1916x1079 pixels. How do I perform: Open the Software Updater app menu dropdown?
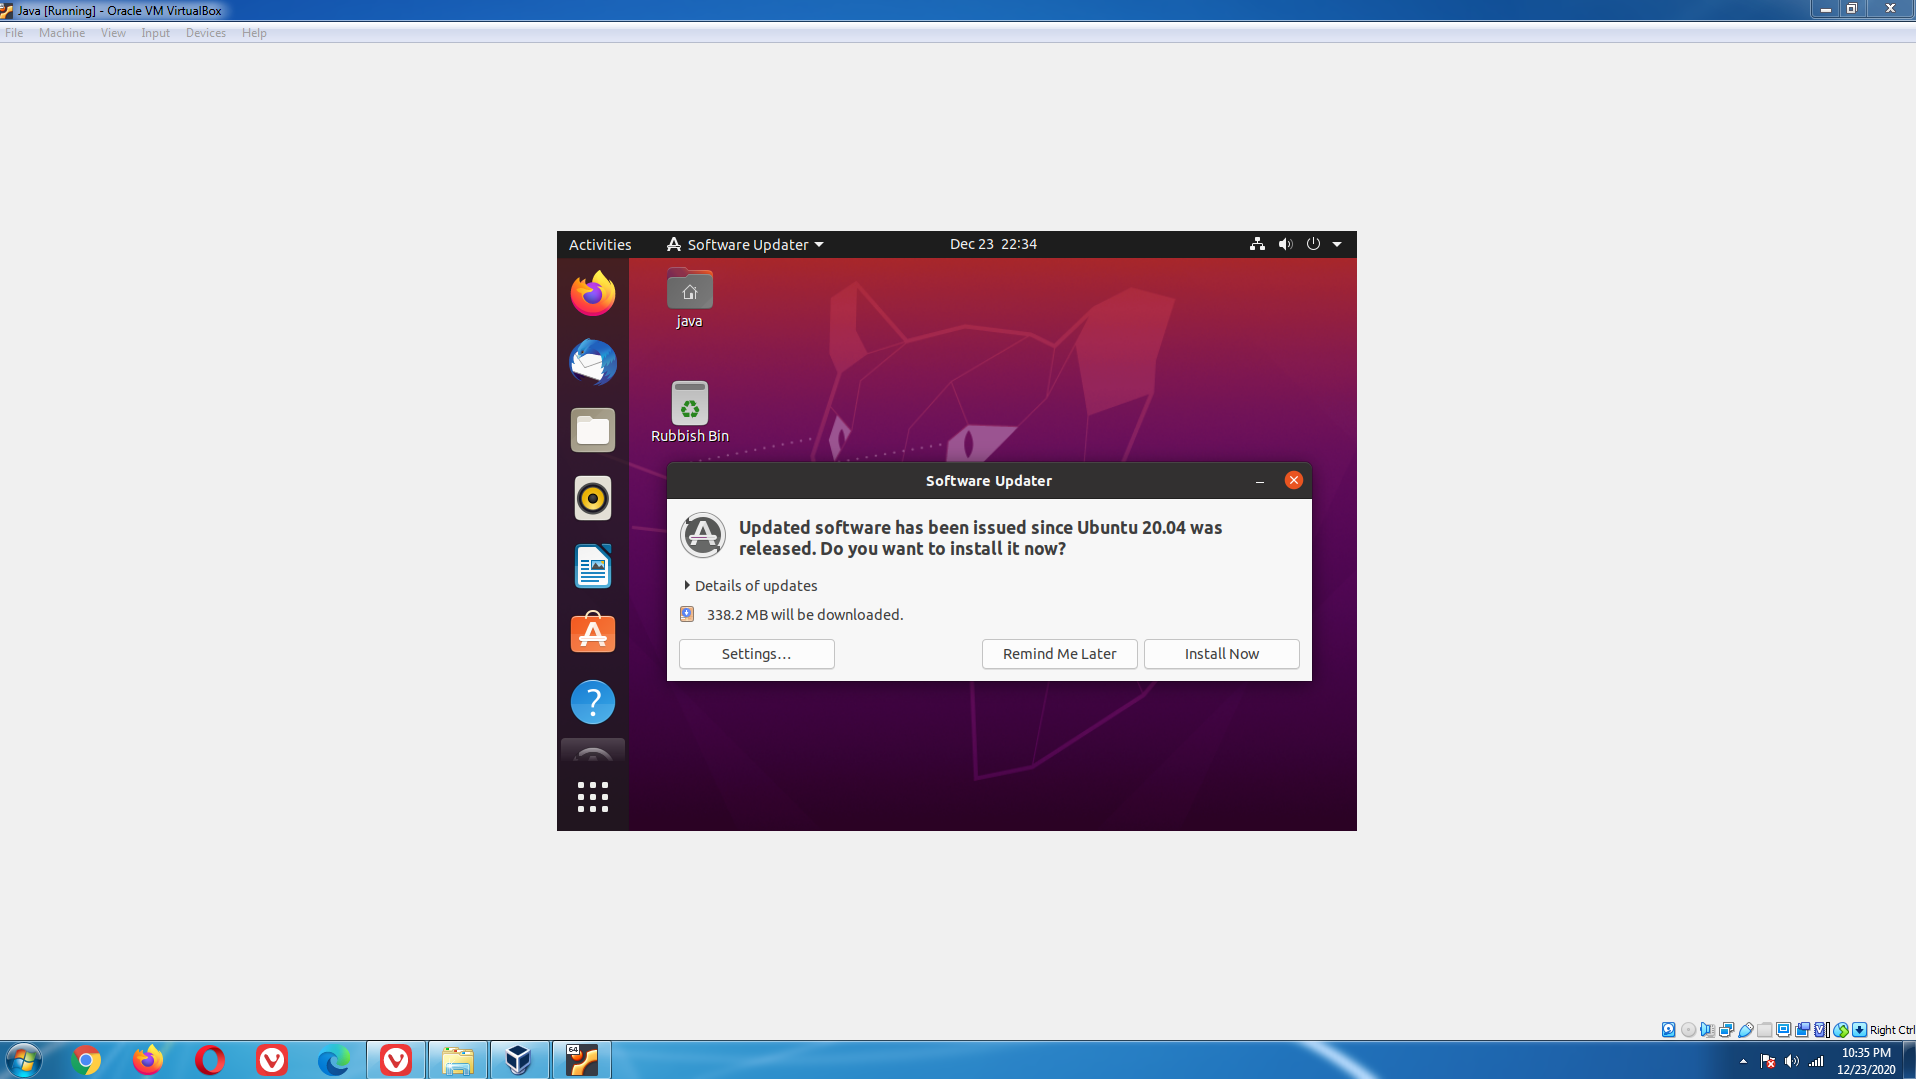(x=745, y=244)
